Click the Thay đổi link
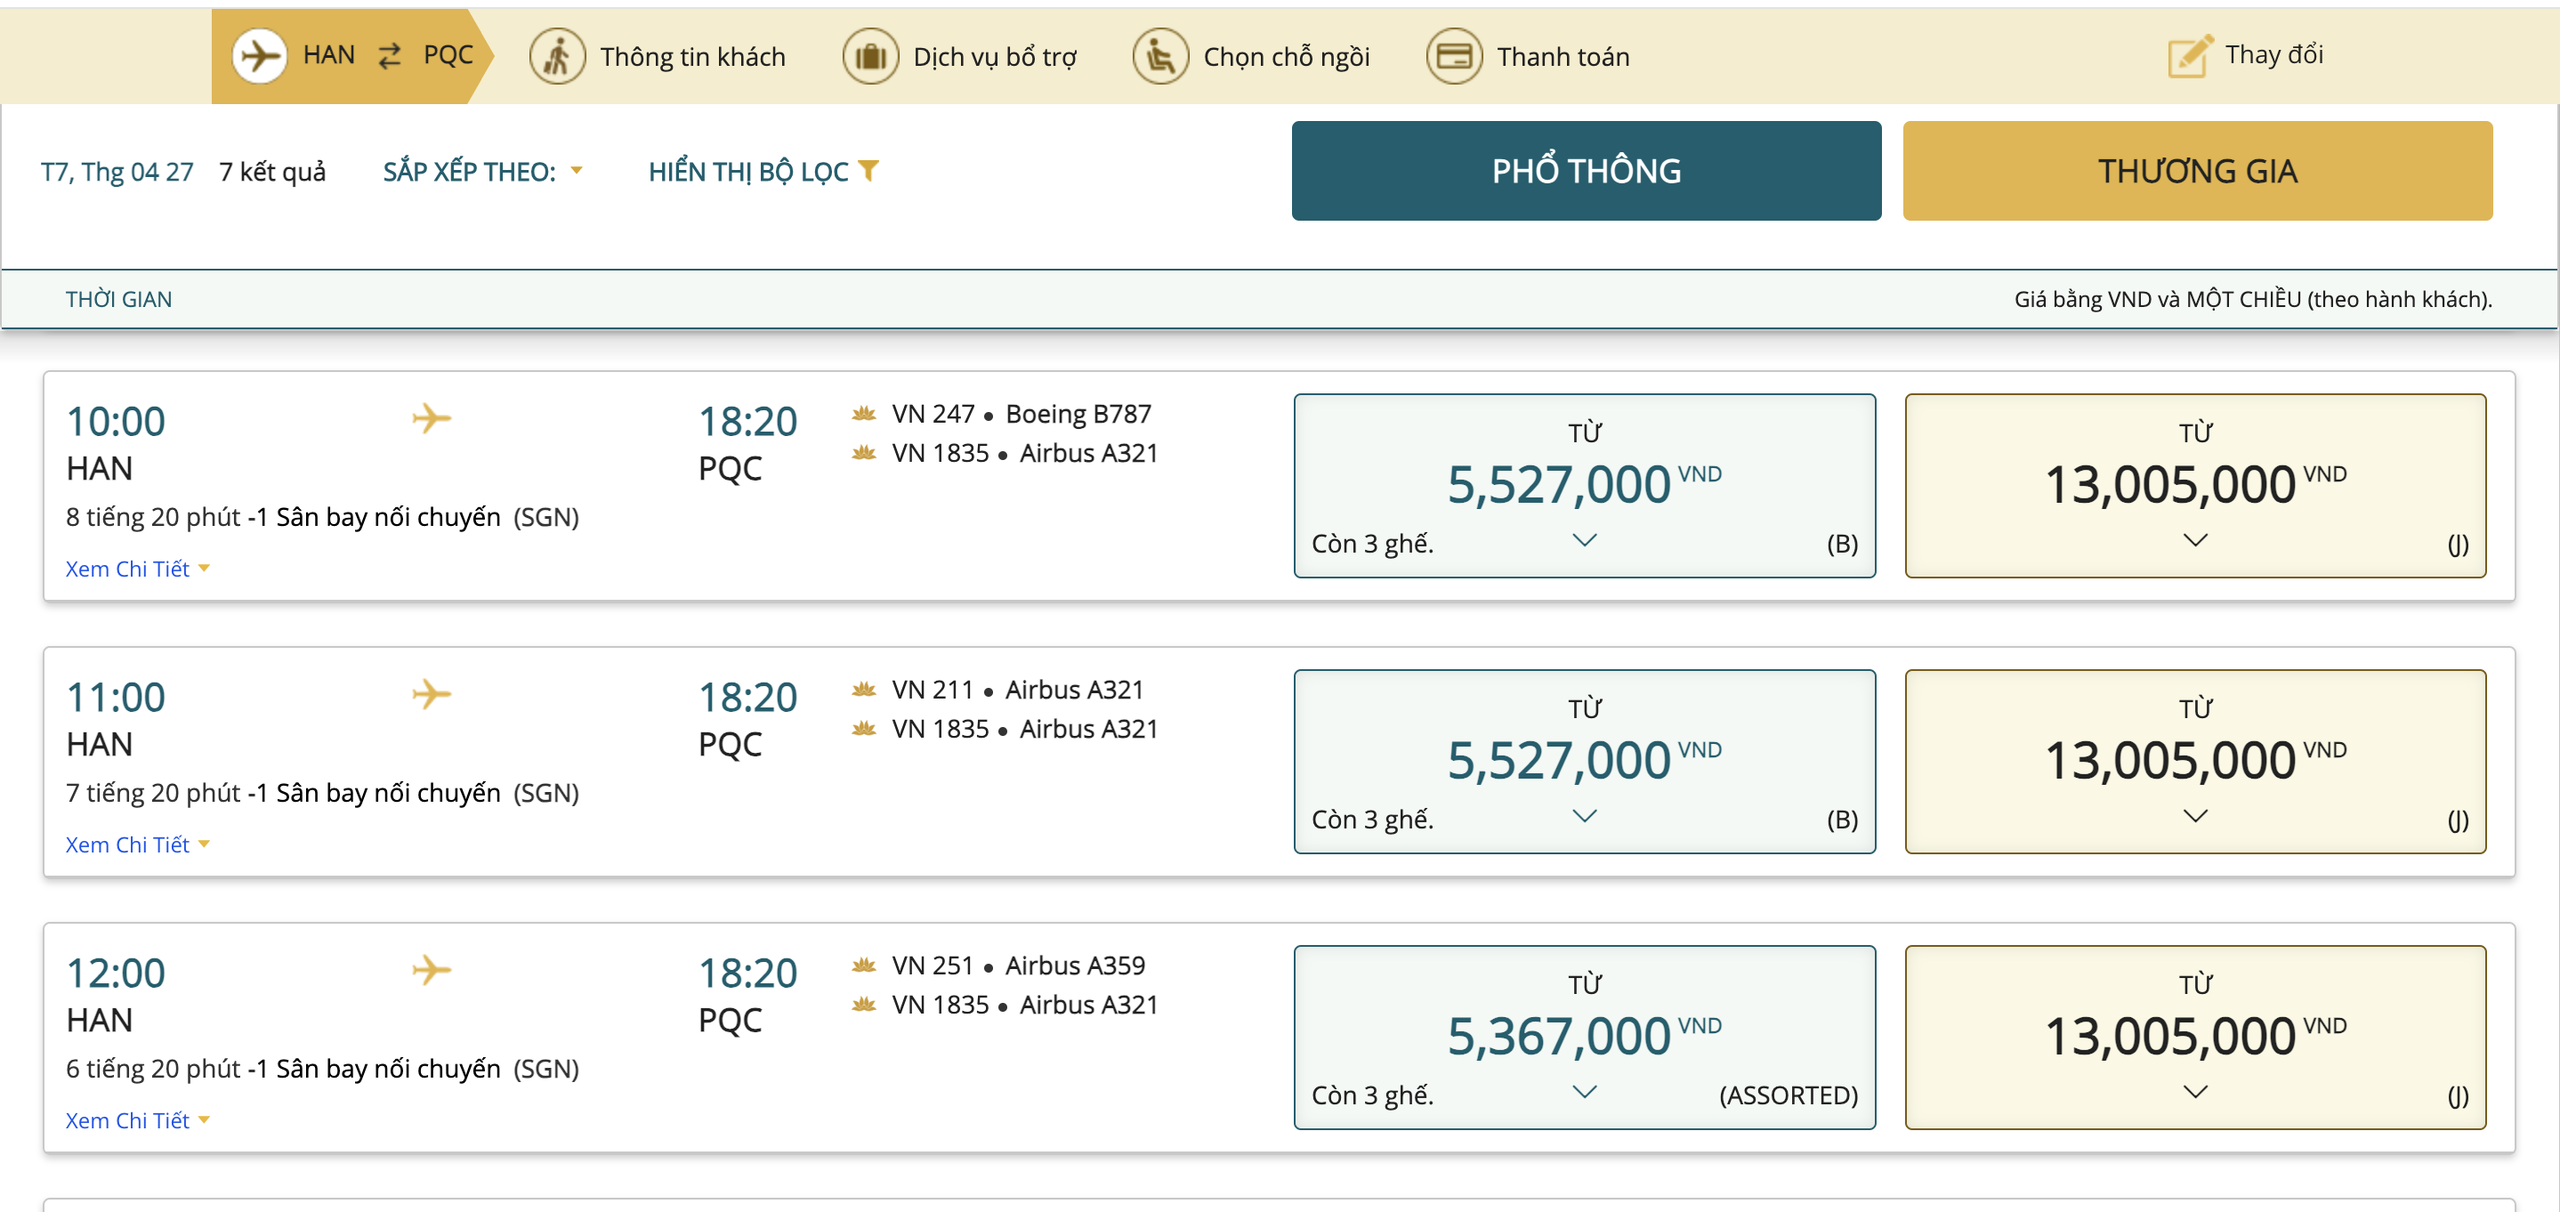 [x=2273, y=54]
